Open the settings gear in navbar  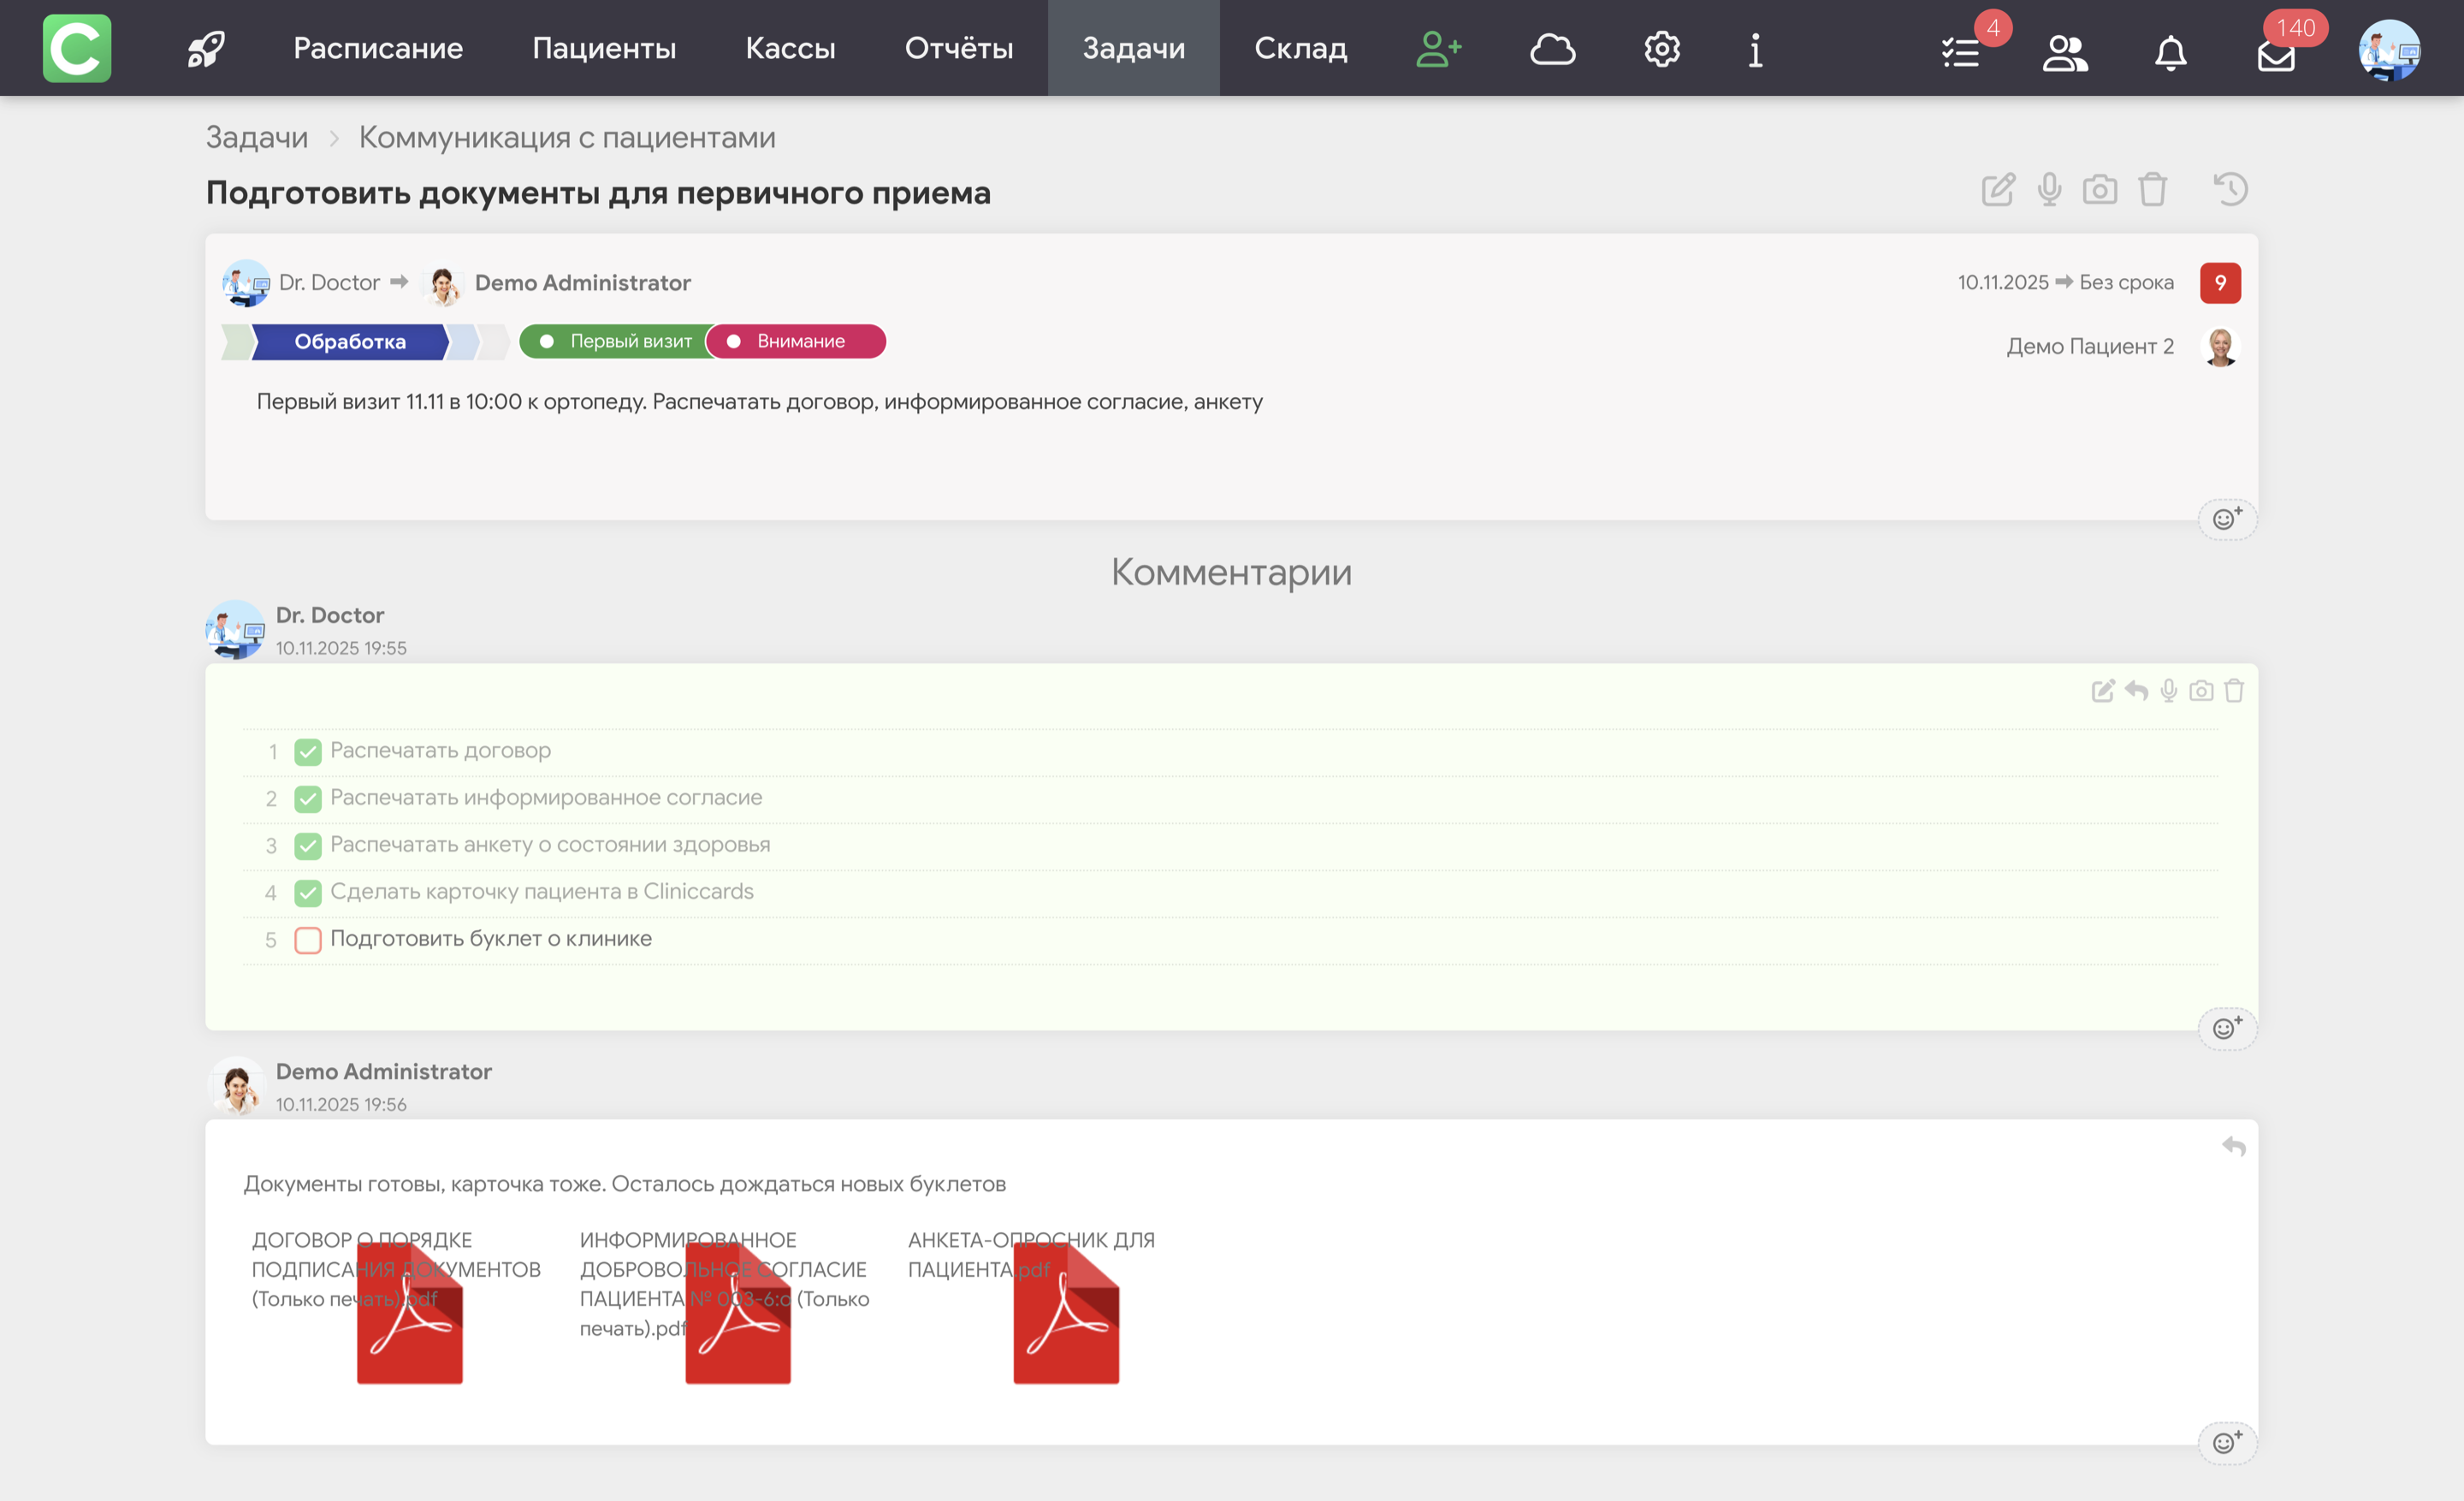[1662, 49]
